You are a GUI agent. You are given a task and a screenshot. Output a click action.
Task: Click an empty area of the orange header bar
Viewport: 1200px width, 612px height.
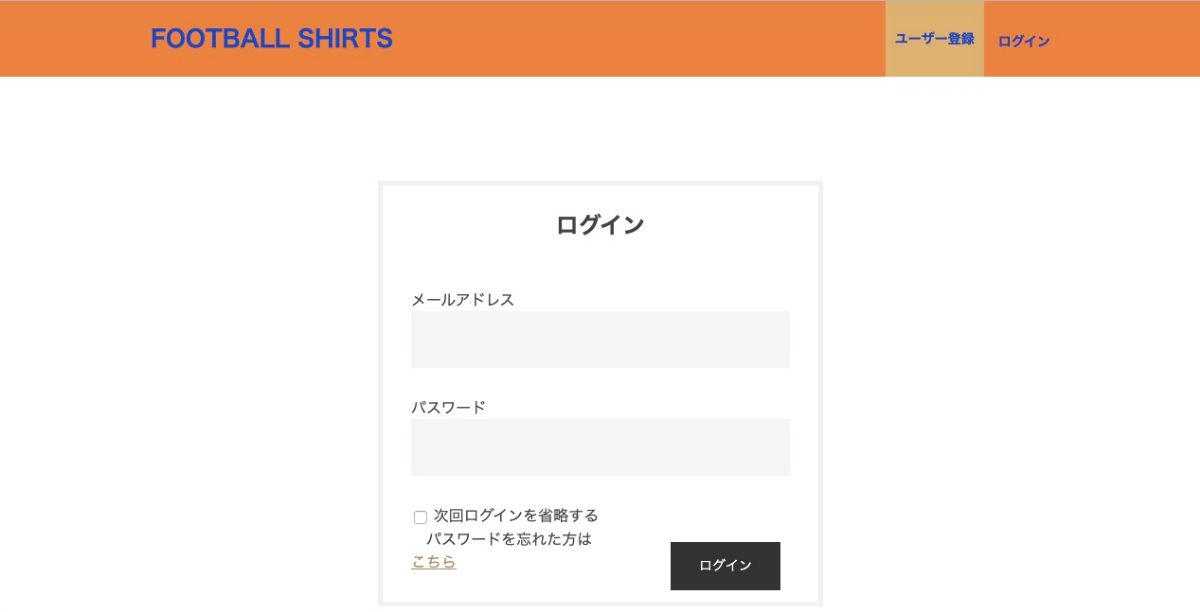pos(640,39)
